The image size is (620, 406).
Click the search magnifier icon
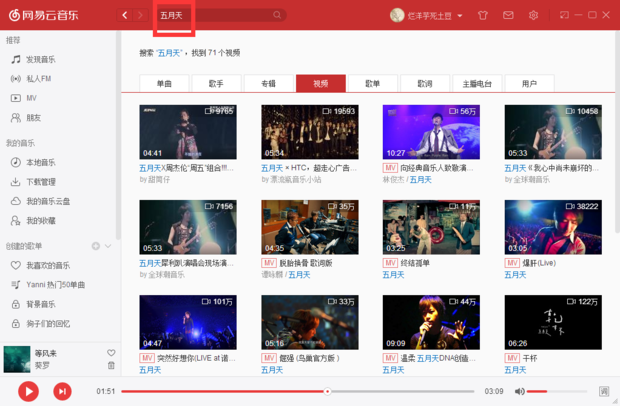pos(277,15)
